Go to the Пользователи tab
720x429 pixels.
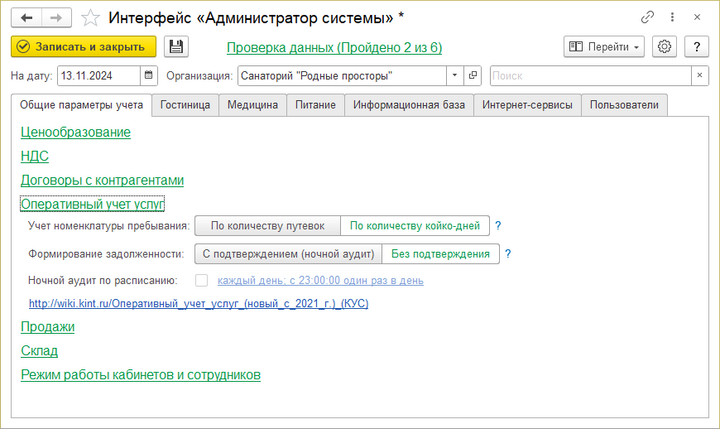(624, 105)
